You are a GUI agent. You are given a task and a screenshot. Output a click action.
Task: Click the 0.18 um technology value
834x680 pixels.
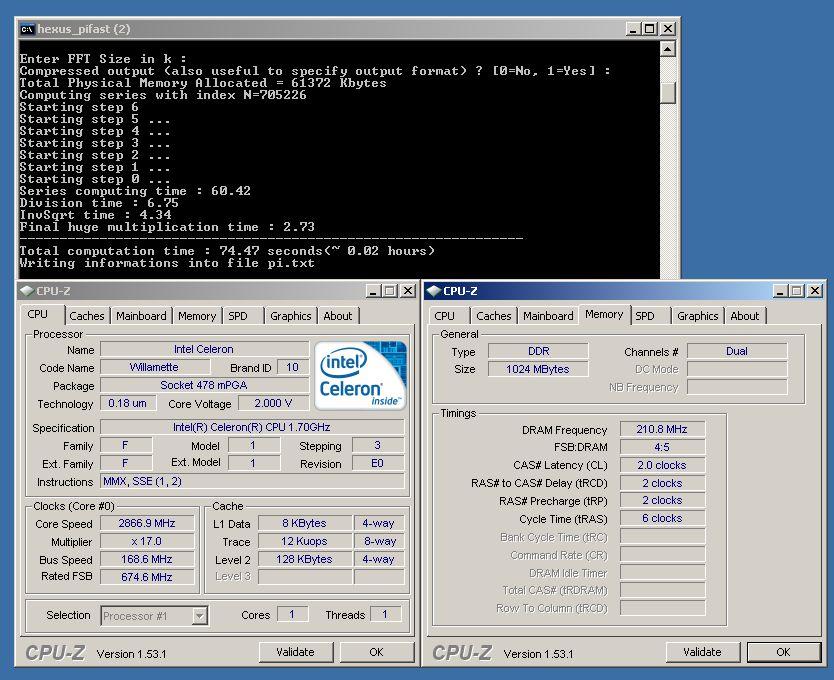tap(128, 403)
